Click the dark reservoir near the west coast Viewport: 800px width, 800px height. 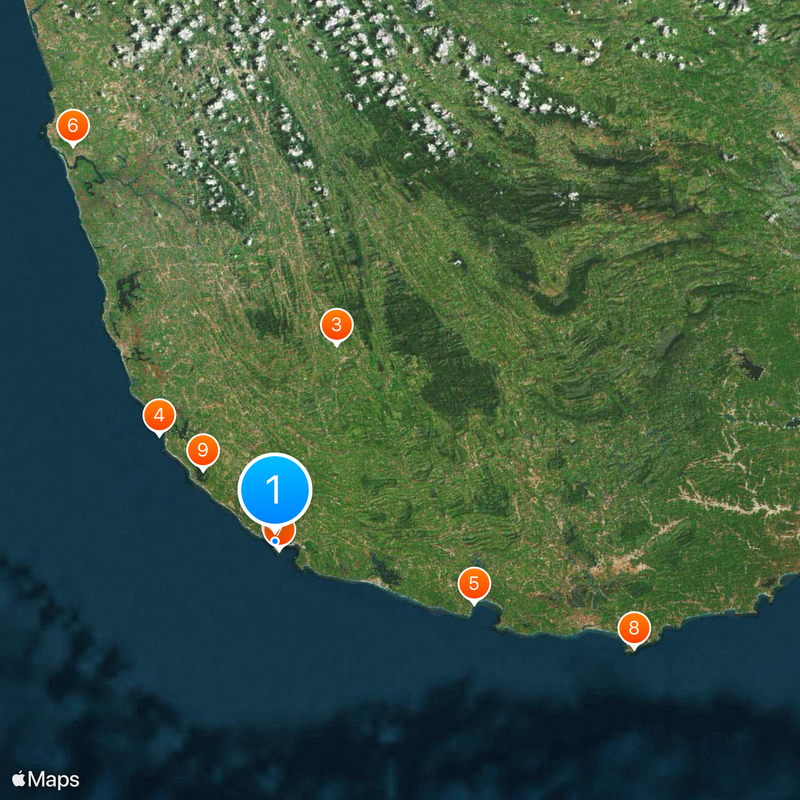pyautogui.click(x=129, y=291)
